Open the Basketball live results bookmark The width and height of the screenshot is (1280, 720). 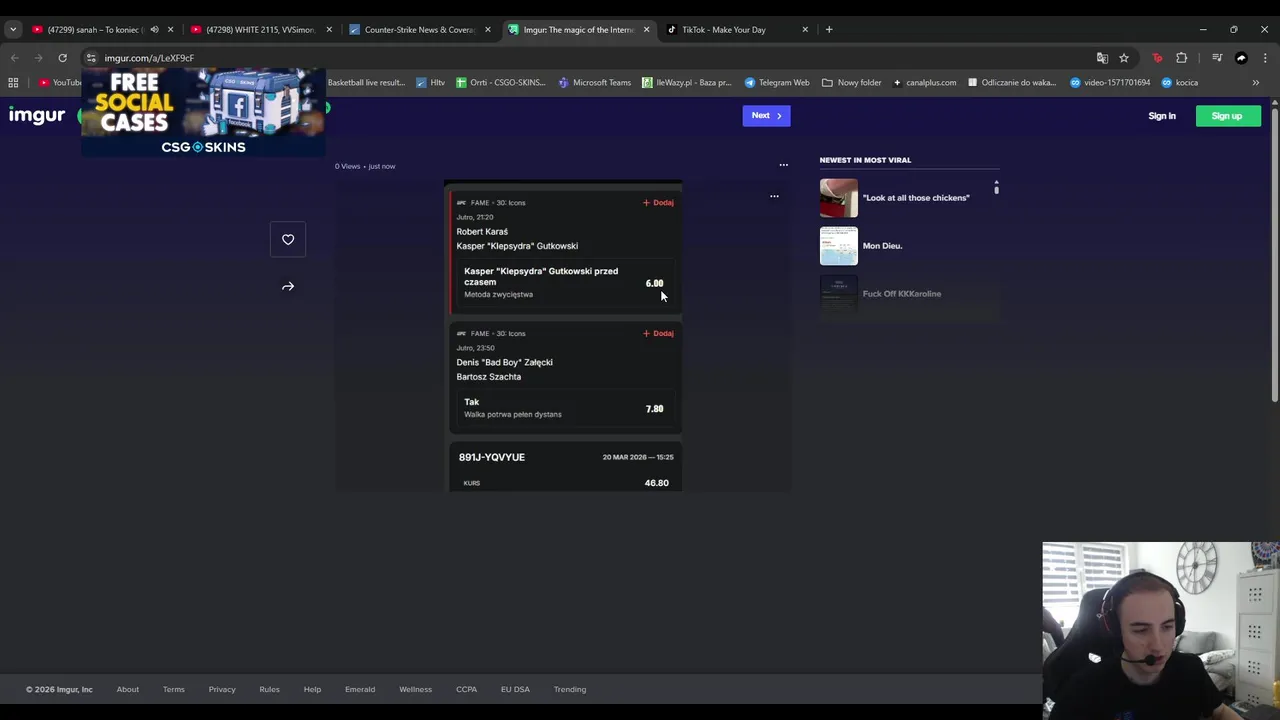(365, 83)
